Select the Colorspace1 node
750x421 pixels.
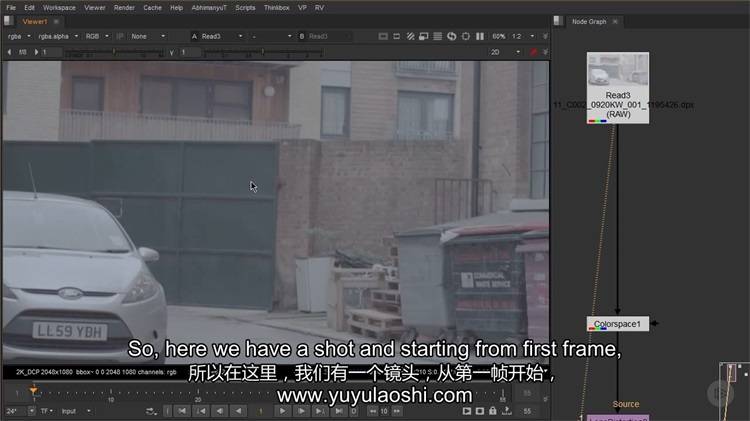[x=618, y=324]
